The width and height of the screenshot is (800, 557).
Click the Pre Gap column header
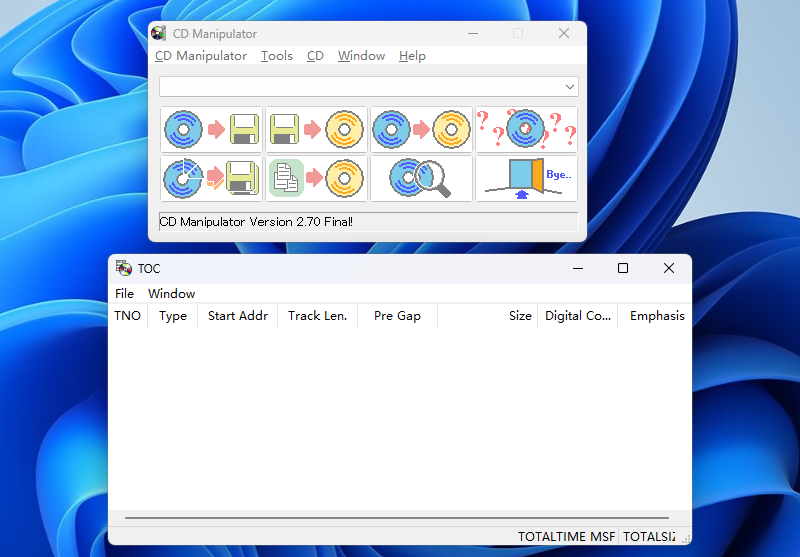[397, 316]
